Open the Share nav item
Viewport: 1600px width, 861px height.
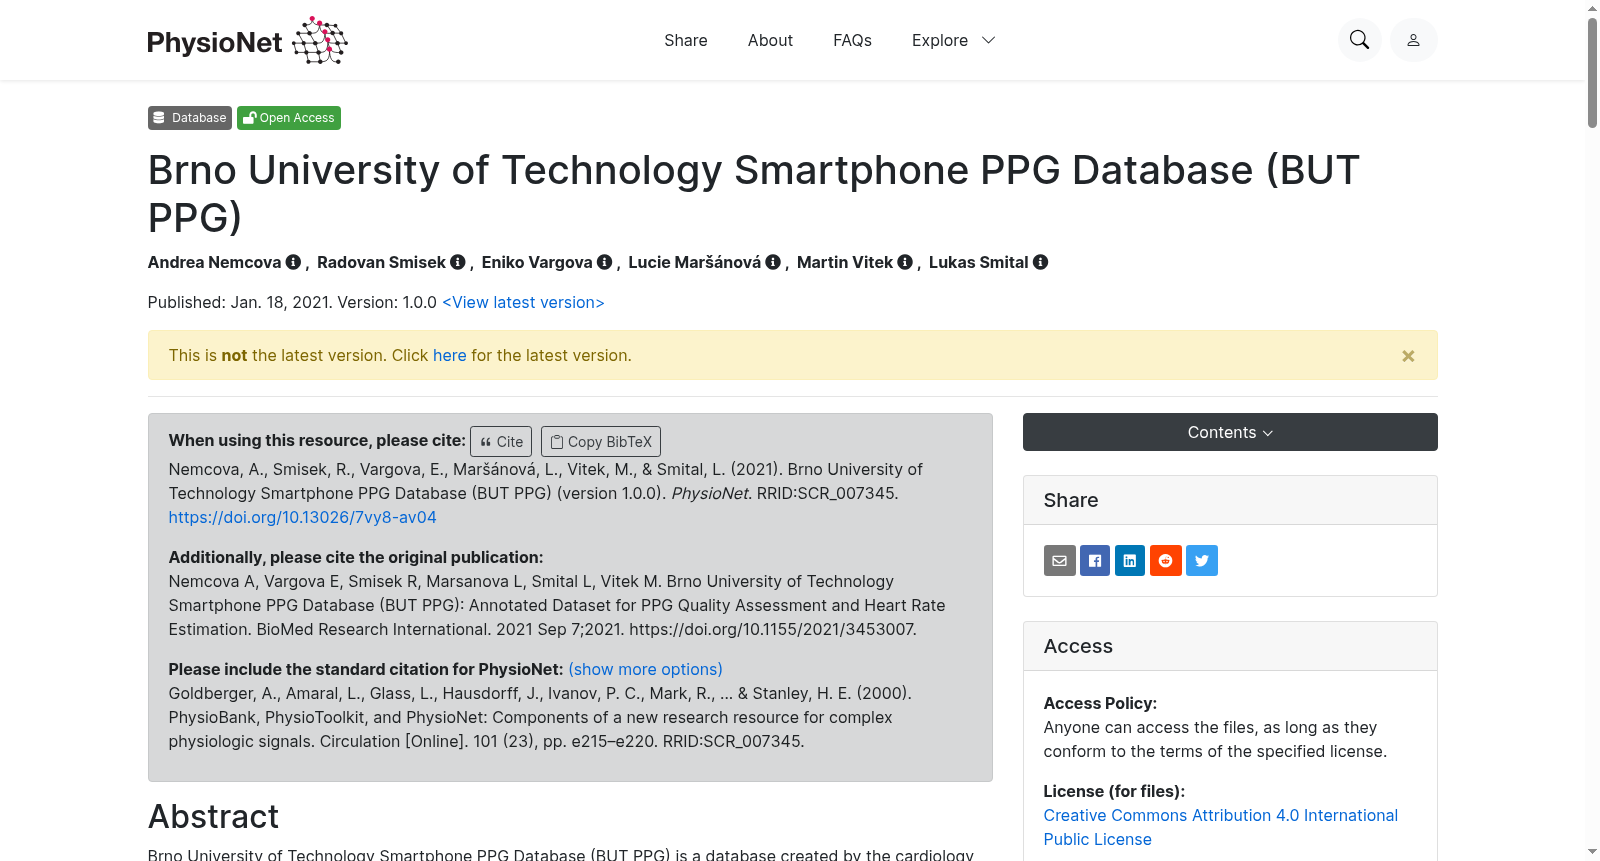[686, 40]
